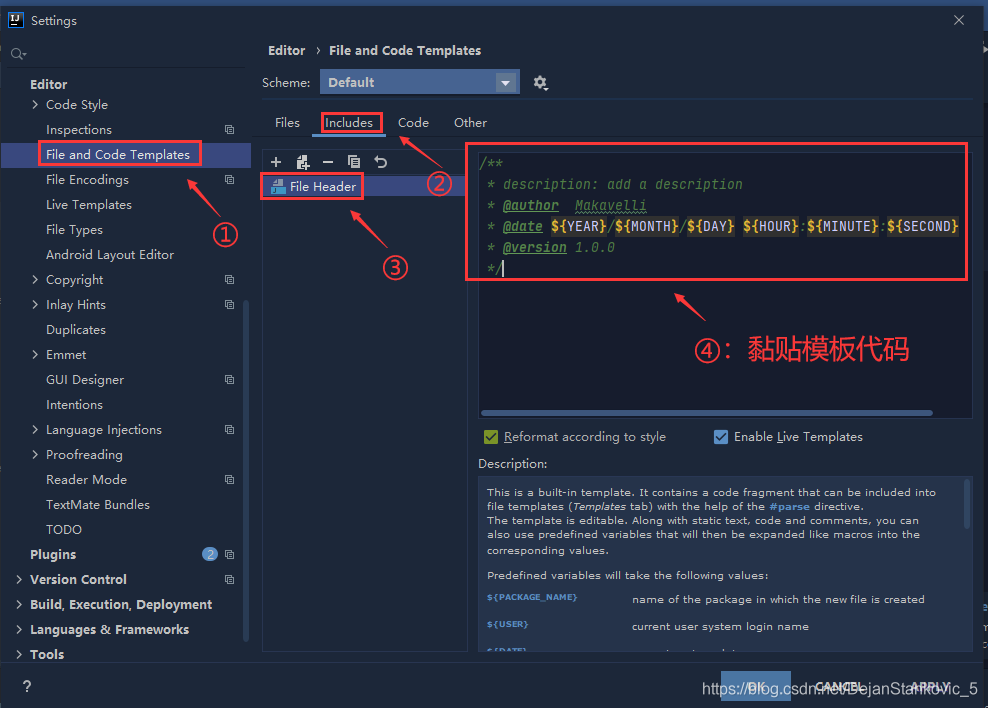
Task: Open the Intentions settings page
Action: pyautogui.click(x=74, y=404)
